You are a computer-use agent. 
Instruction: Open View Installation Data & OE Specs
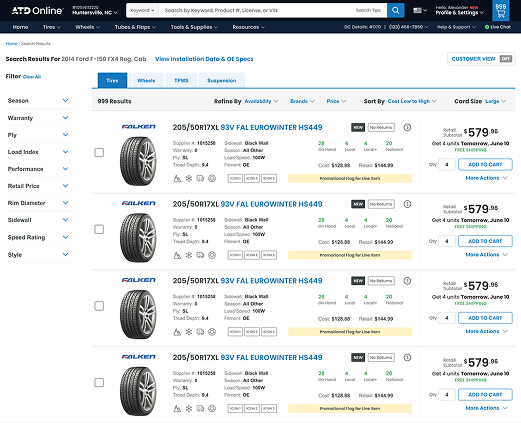[x=204, y=59]
